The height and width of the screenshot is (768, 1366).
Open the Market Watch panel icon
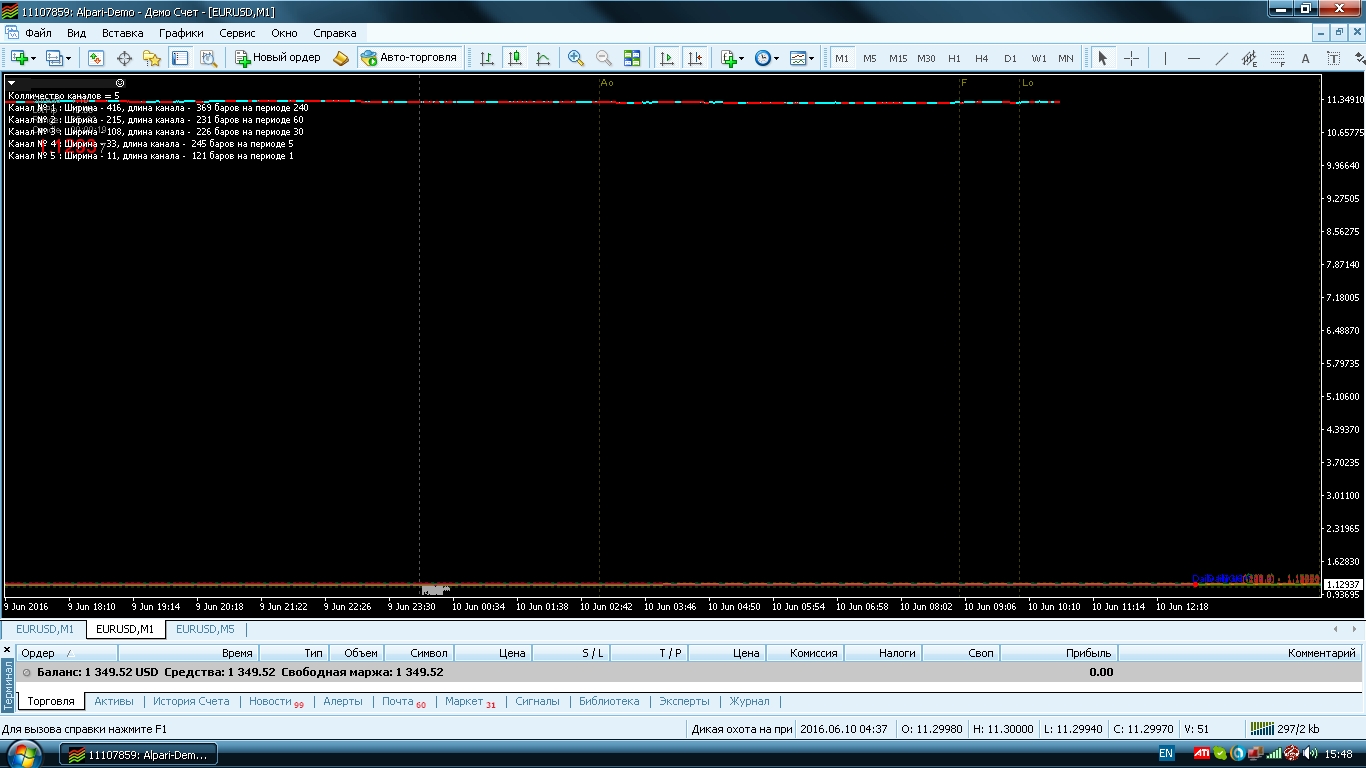pos(96,58)
